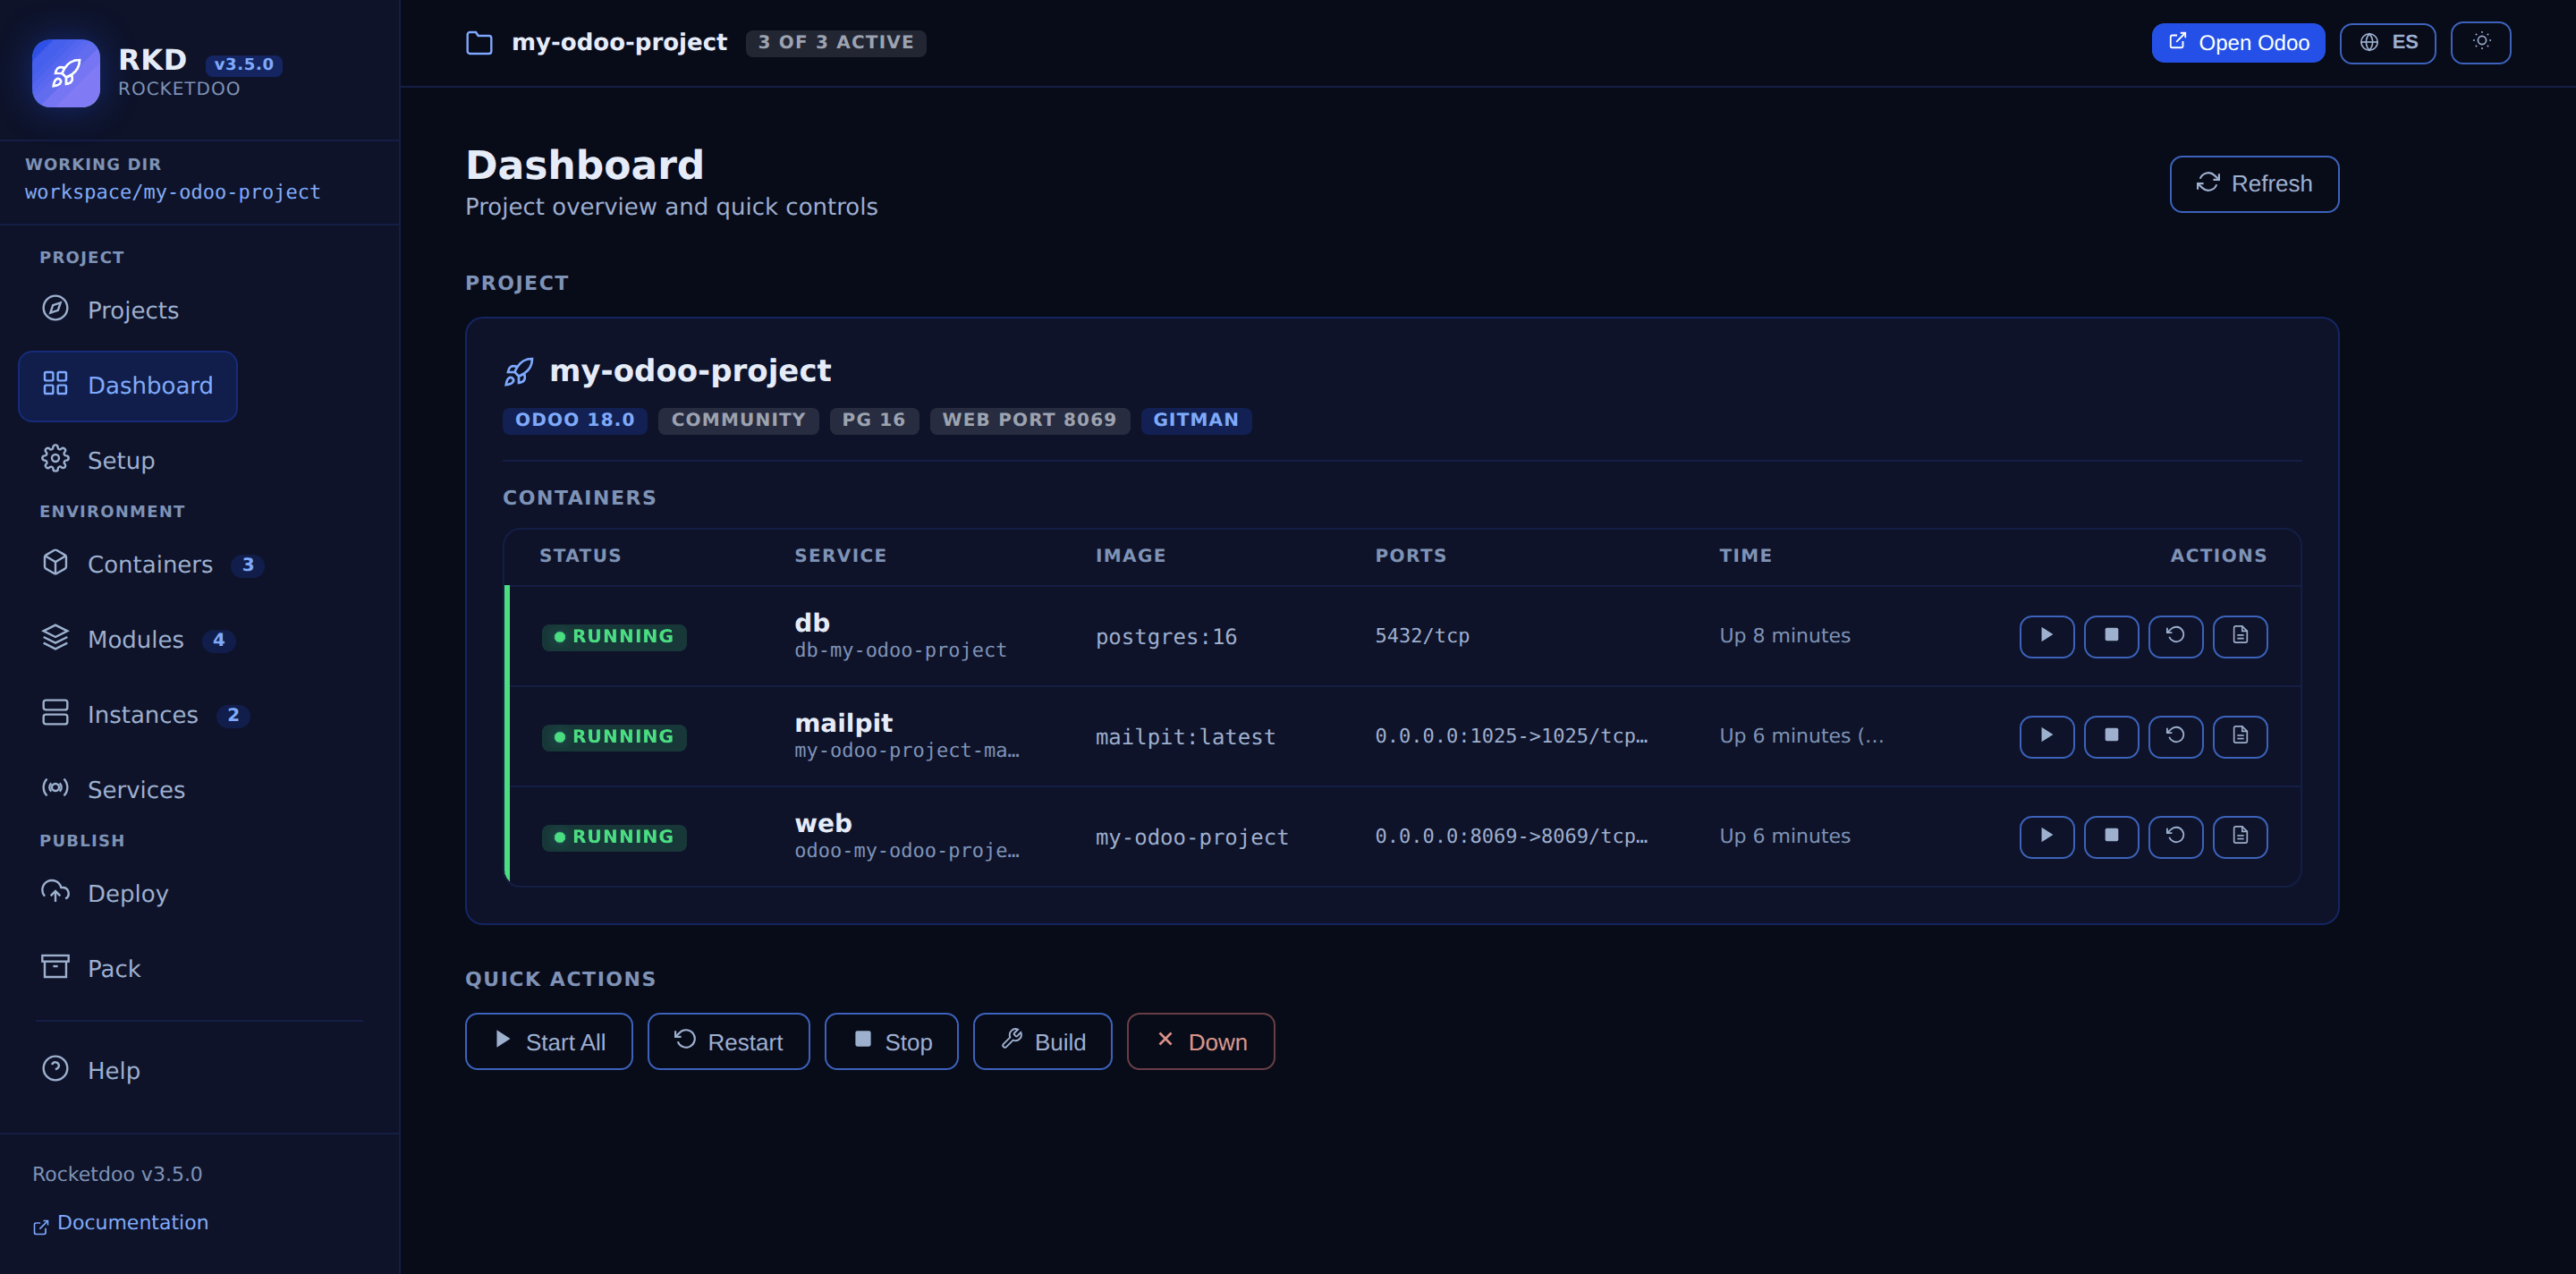
Task: Open Help in the sidebar
Action: coord(90,1070)
